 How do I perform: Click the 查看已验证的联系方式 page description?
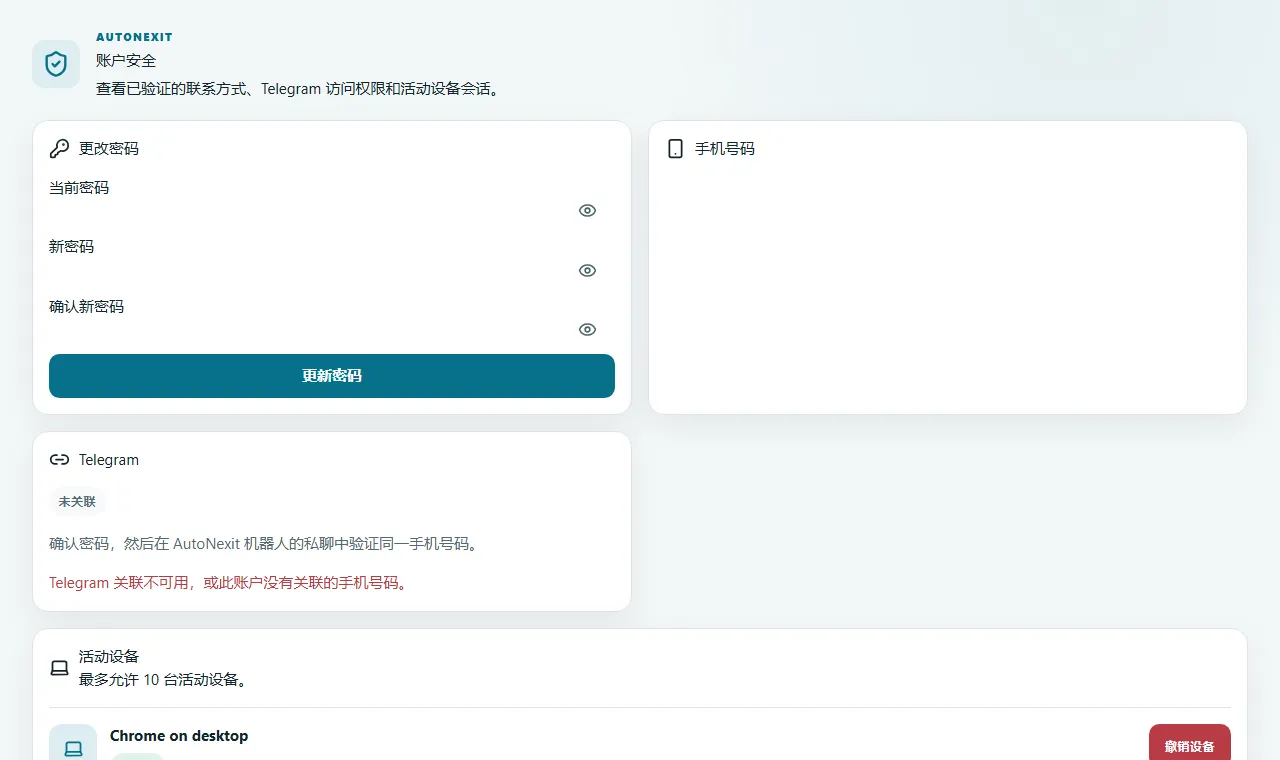coord(298,89)
